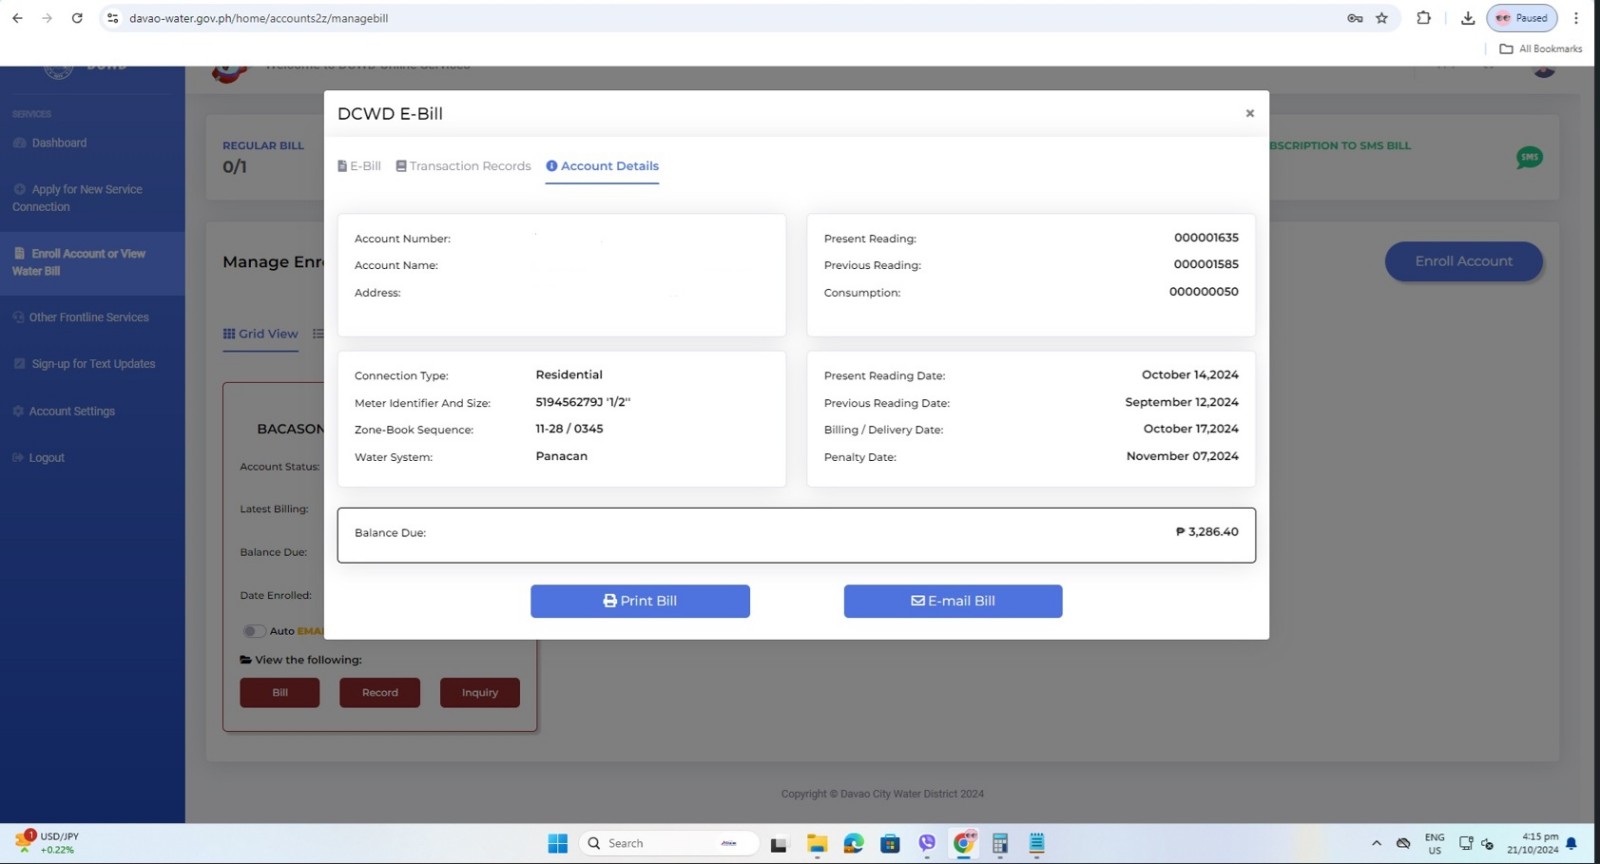Screen dimensions: 1600x864
Task: Open the browser Extensions menu
Action: pyautogui.click(x=1424, y=18)
